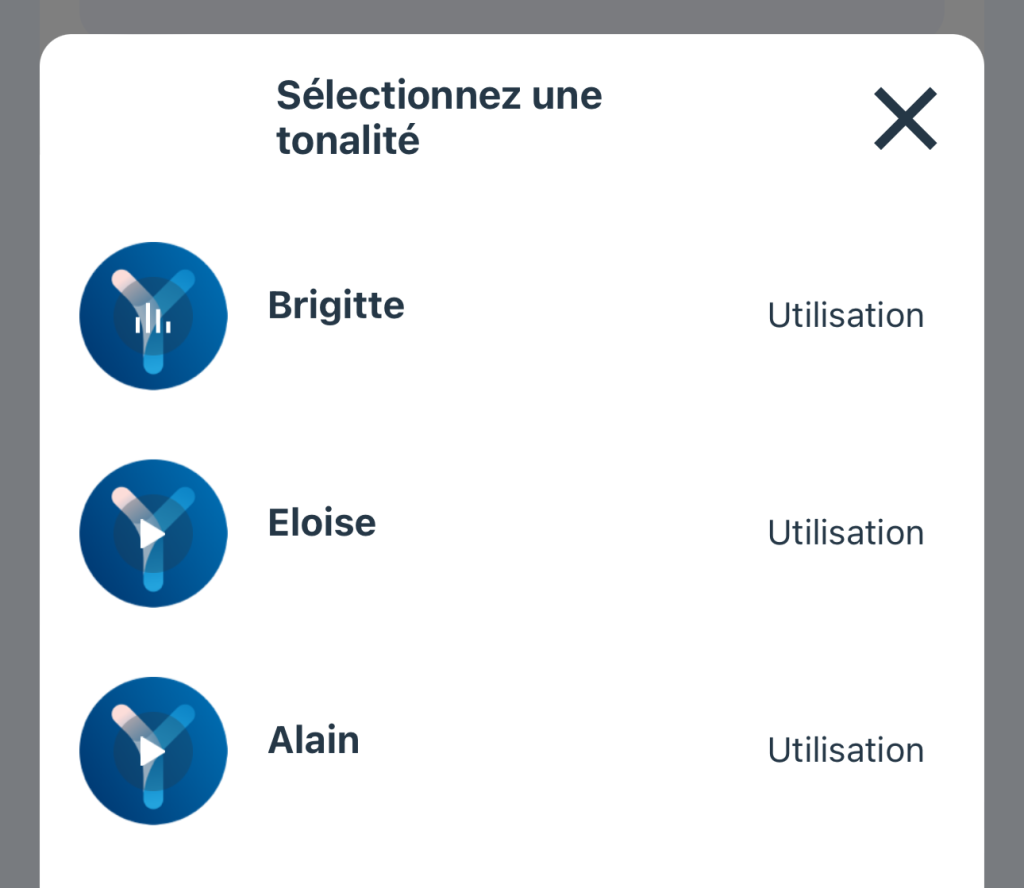
Task: Select the Eloise name label
Action: [322, 522]
